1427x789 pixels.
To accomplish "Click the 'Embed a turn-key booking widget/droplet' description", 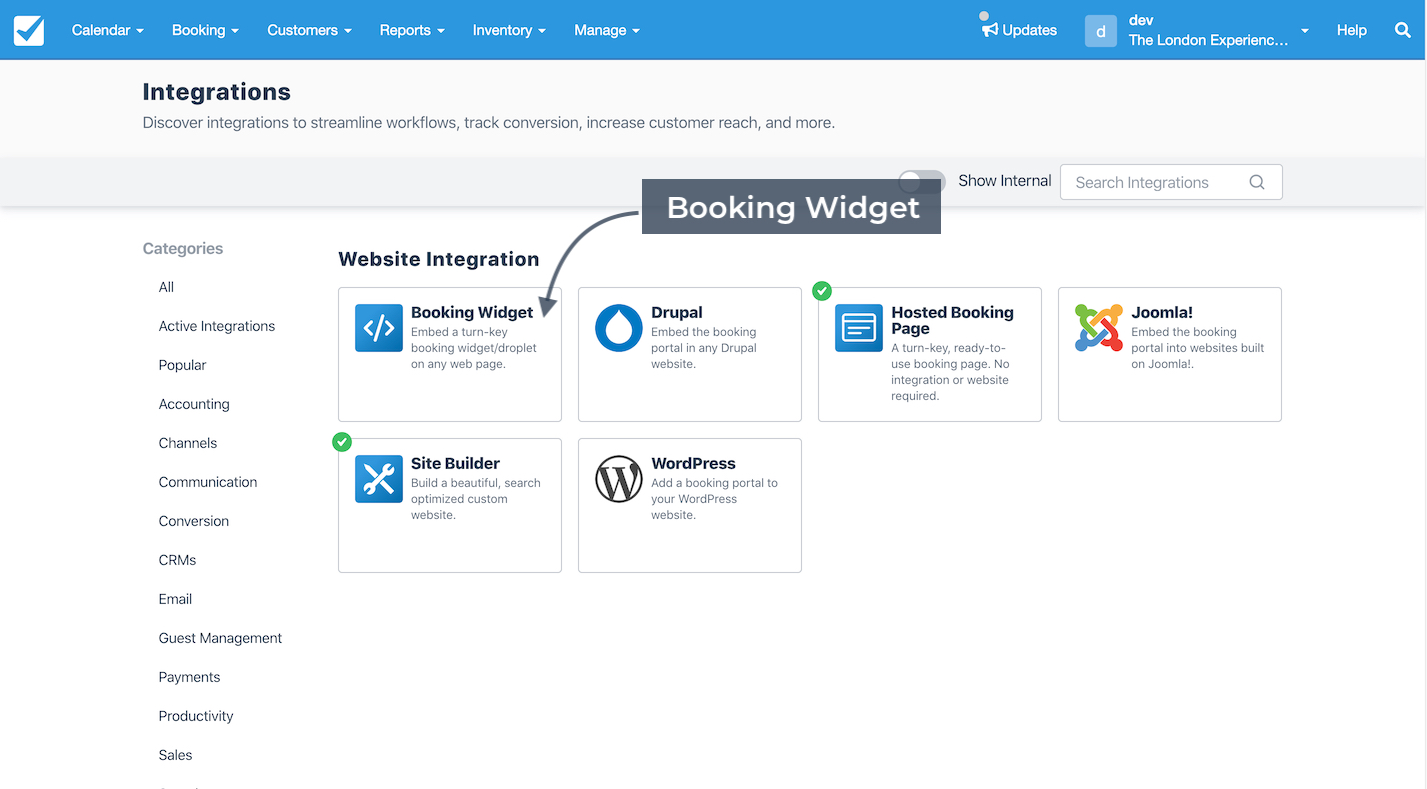I will click(x=474, y=348).
